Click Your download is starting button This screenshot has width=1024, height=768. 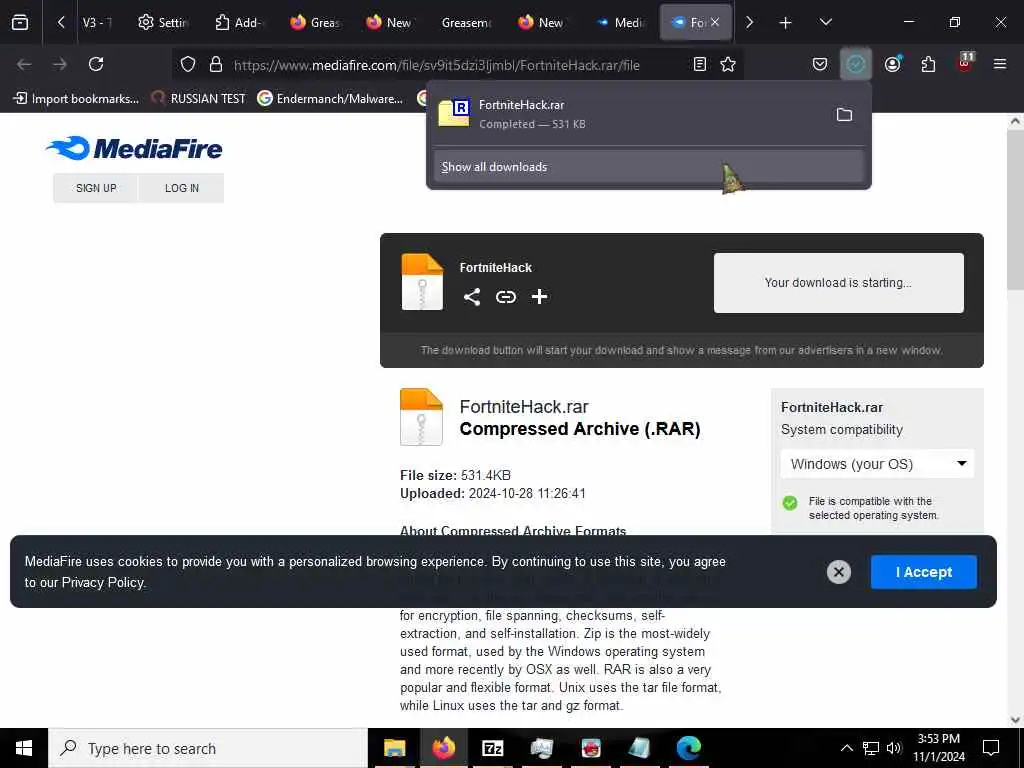pyautogui.click(x=839, y=283)
